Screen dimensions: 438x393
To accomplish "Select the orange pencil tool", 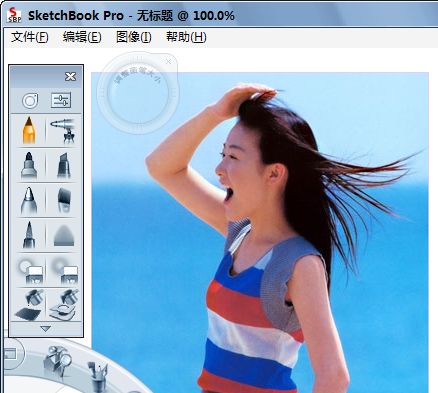I will (x=29, y=130).
